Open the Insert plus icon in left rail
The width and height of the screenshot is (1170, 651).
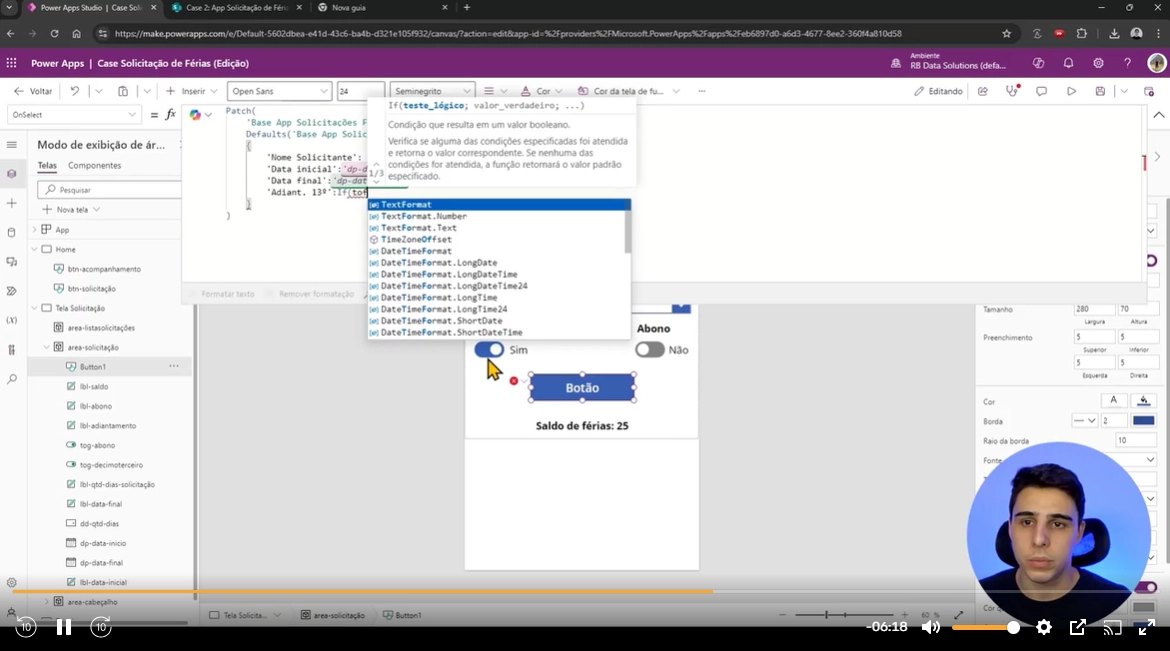pos(11,203)
